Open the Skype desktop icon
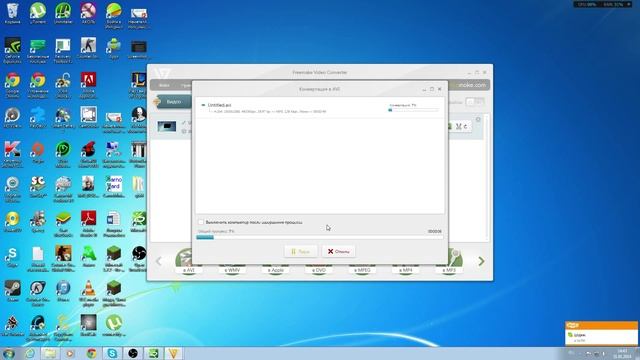The height and width of the screenshot is (360, 640). 13,257
